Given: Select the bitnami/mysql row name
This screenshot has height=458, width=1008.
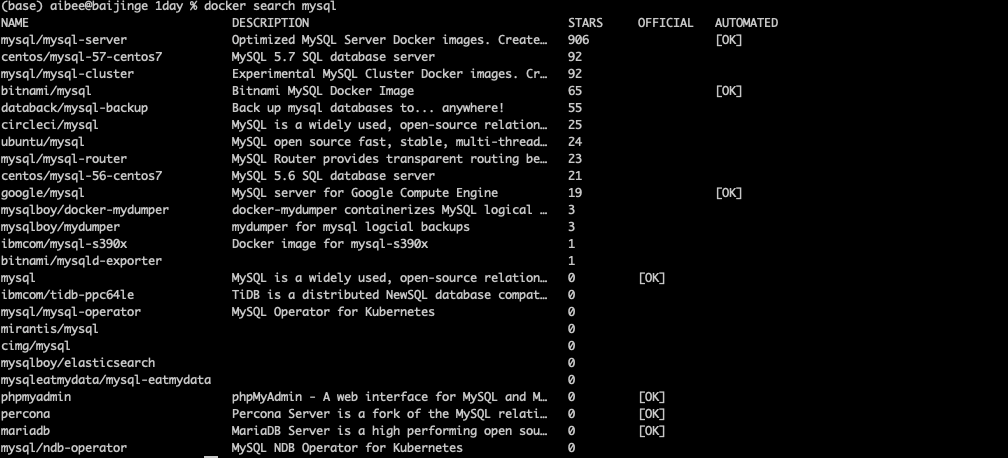Looking at the screenshot, I should pos(46,91).
